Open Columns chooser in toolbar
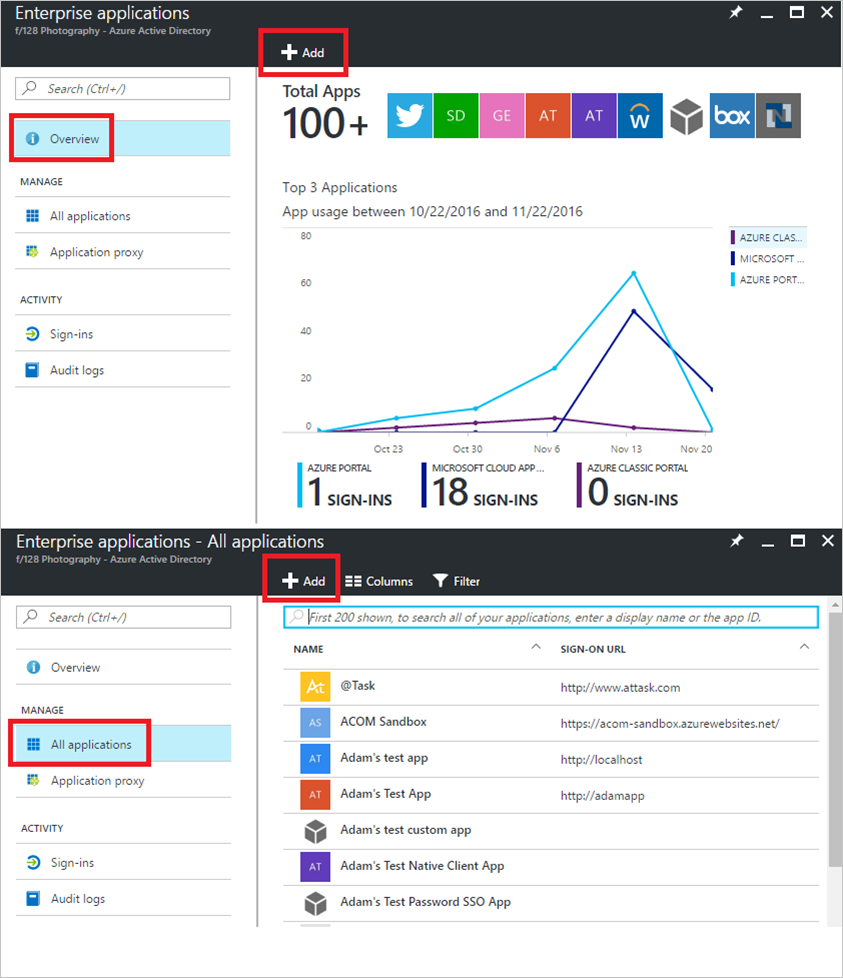 [x=378, y=581]
